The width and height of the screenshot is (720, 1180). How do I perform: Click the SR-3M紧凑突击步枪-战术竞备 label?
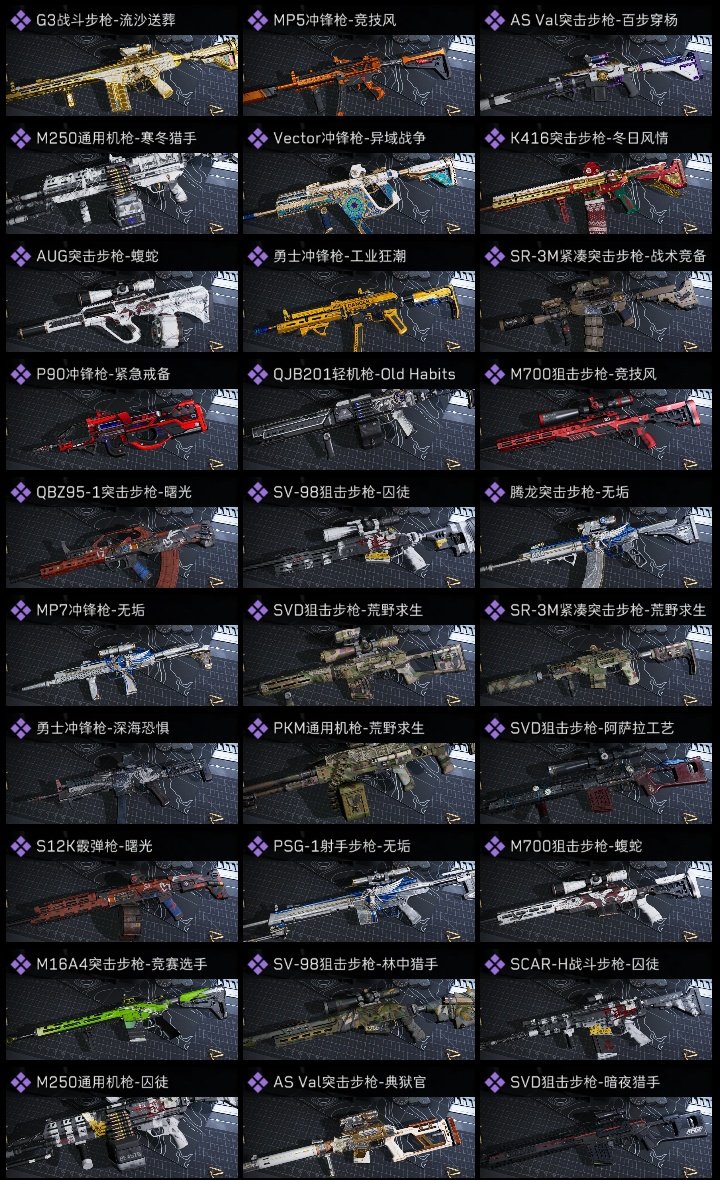tap(608, 256)
